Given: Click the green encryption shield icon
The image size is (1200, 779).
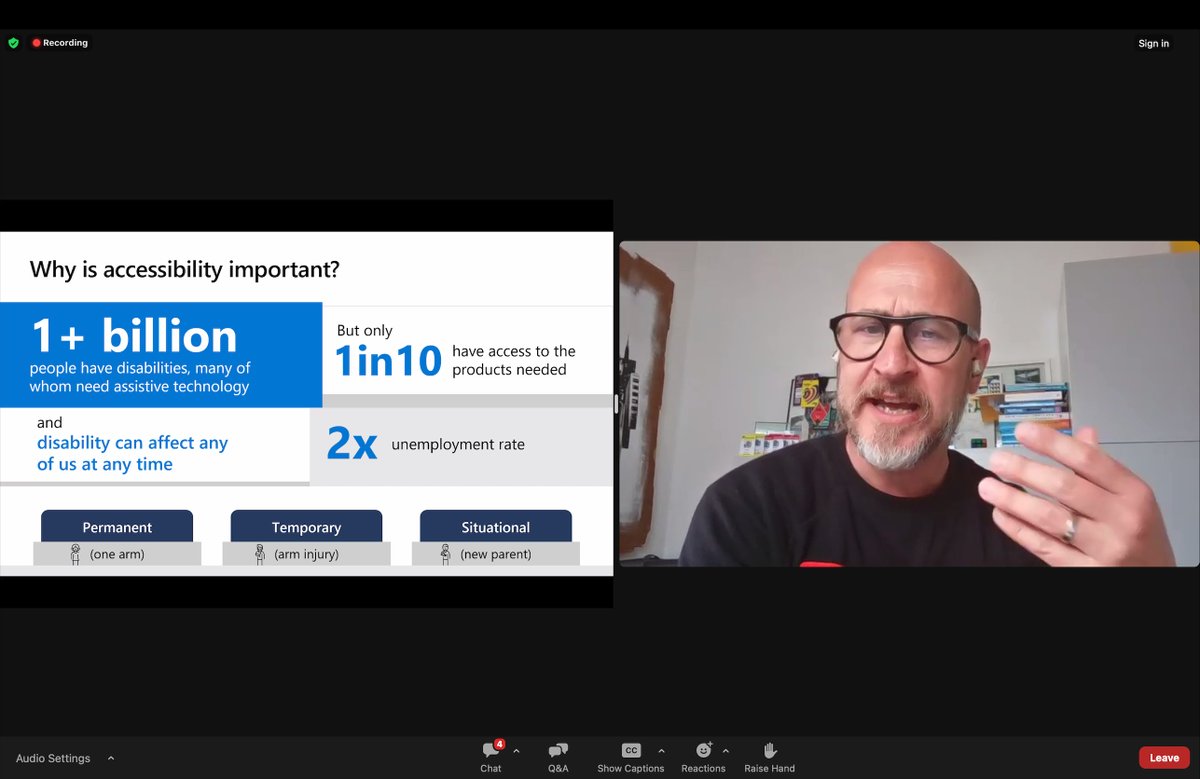Looking at the screenshot, I should coord(13,43).
